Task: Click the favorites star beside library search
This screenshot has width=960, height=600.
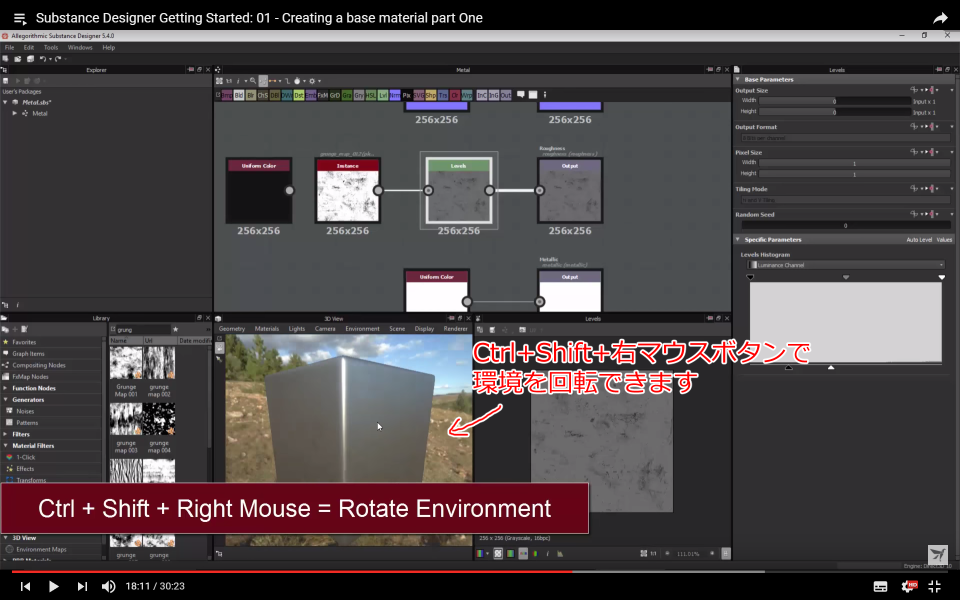Action: click(x=175, y=329)
